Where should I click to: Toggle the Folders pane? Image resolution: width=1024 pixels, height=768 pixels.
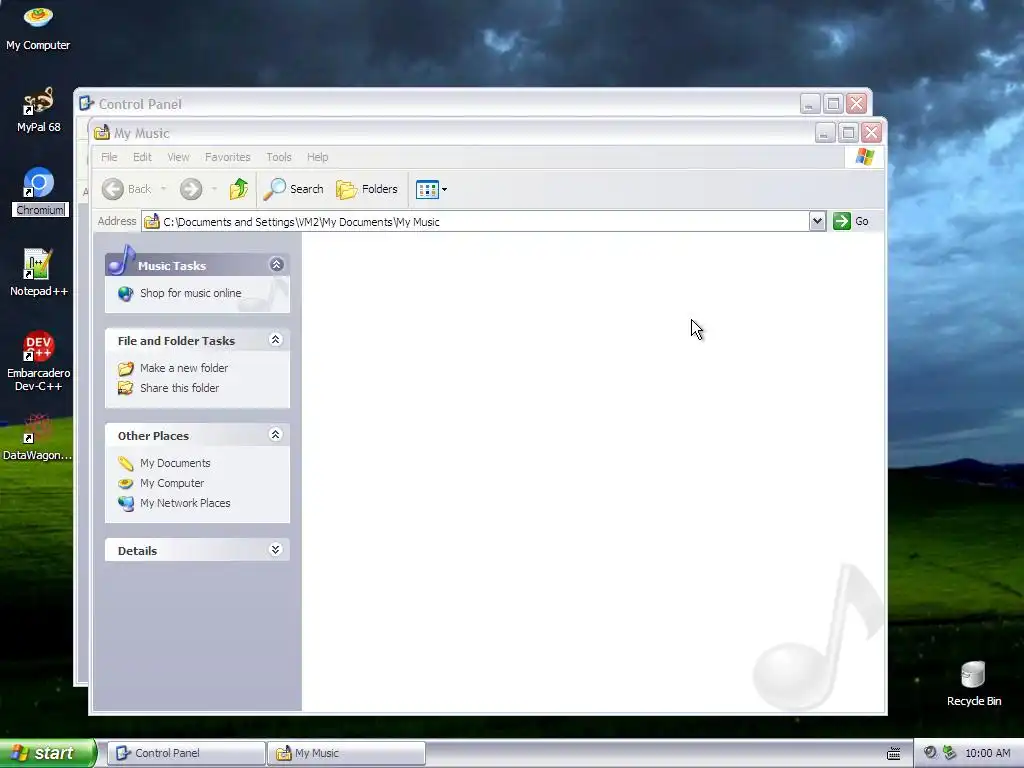pyautogui.click(x=366, y=189)
